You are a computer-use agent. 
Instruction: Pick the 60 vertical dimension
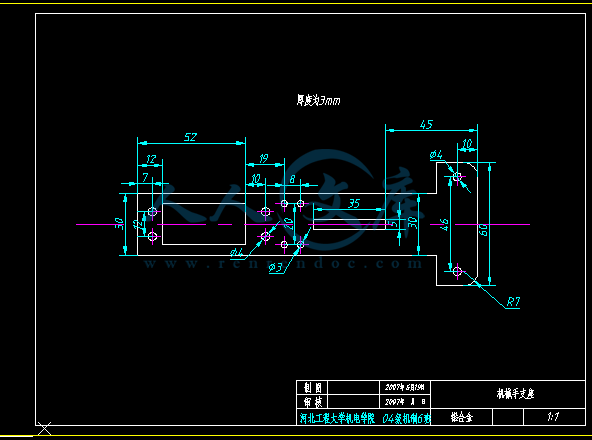[483, 230]
